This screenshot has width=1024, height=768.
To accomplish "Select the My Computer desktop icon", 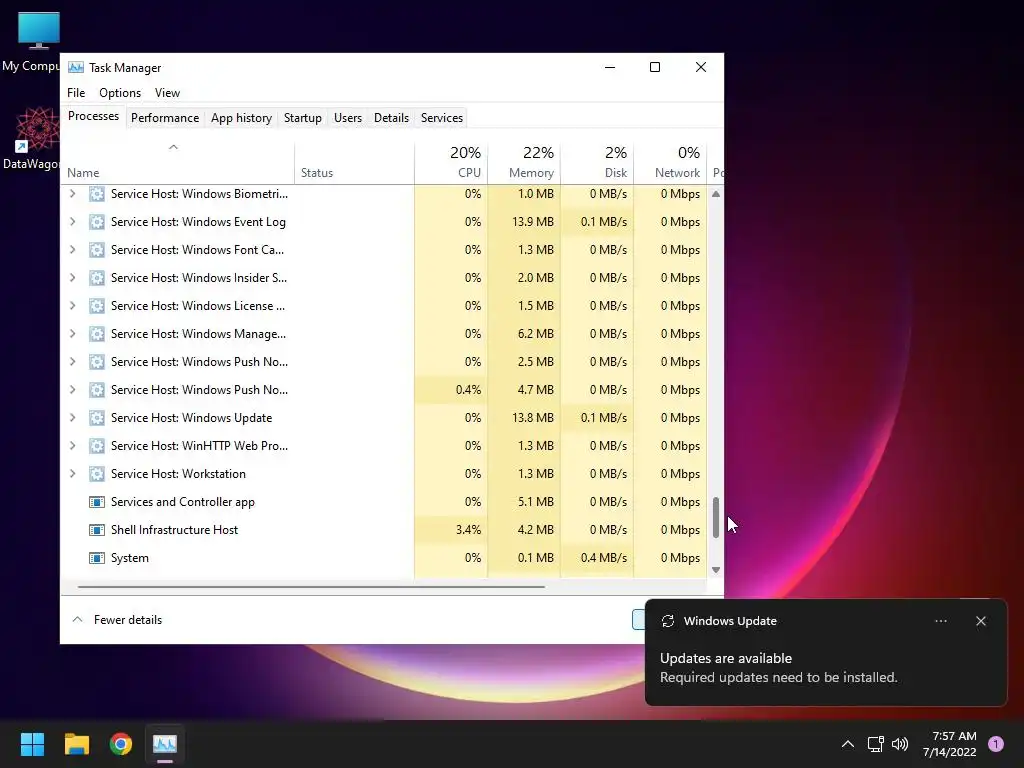I will 31,42.
